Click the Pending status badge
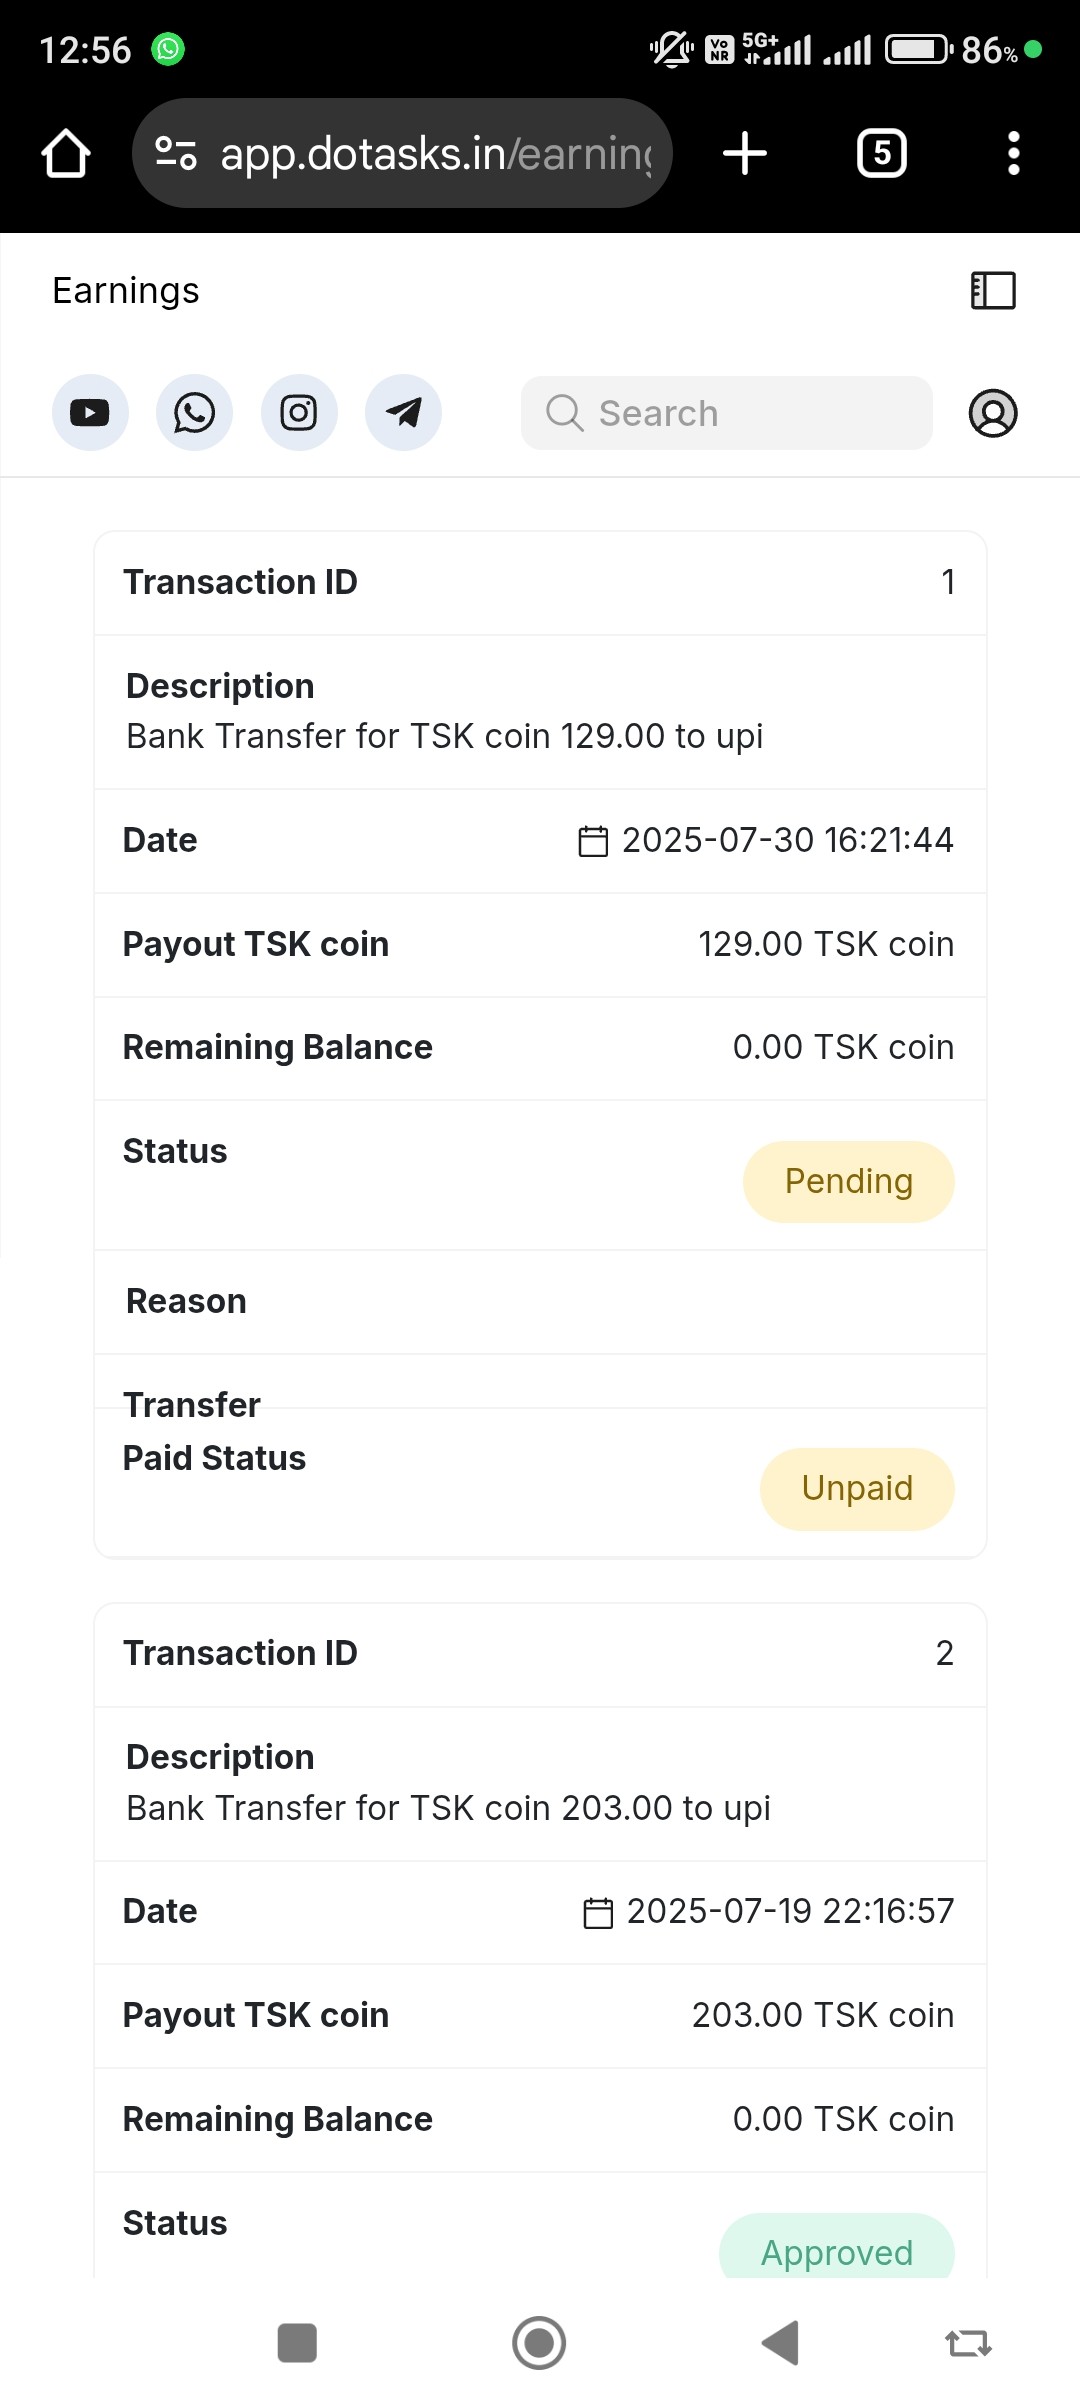The height and width of the screenshot is (2408, 1080). (x=848, y=1181)
